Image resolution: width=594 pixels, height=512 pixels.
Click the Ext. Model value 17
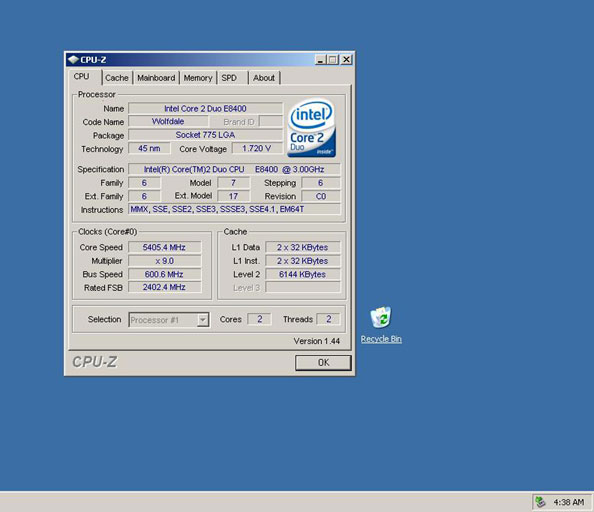(x=233, y=196)
